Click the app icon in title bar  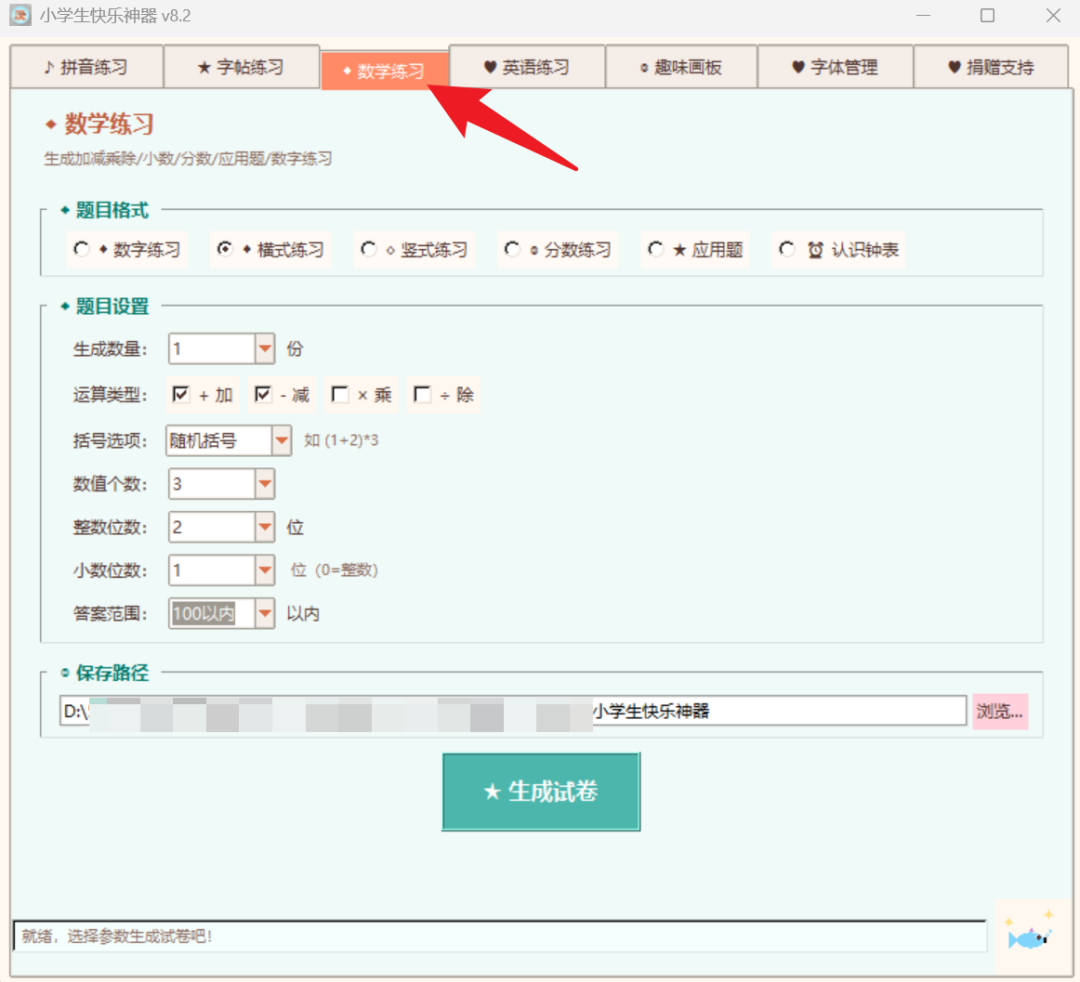20,15
